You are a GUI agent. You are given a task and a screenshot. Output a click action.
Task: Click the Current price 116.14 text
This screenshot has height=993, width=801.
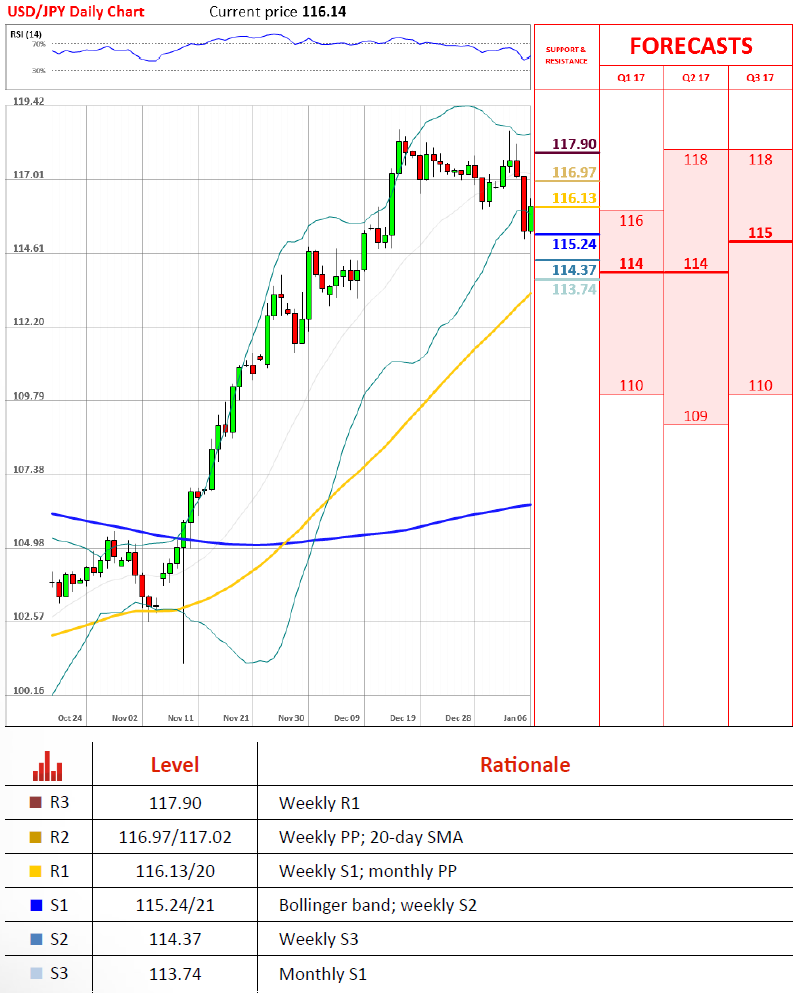(277, 11)
